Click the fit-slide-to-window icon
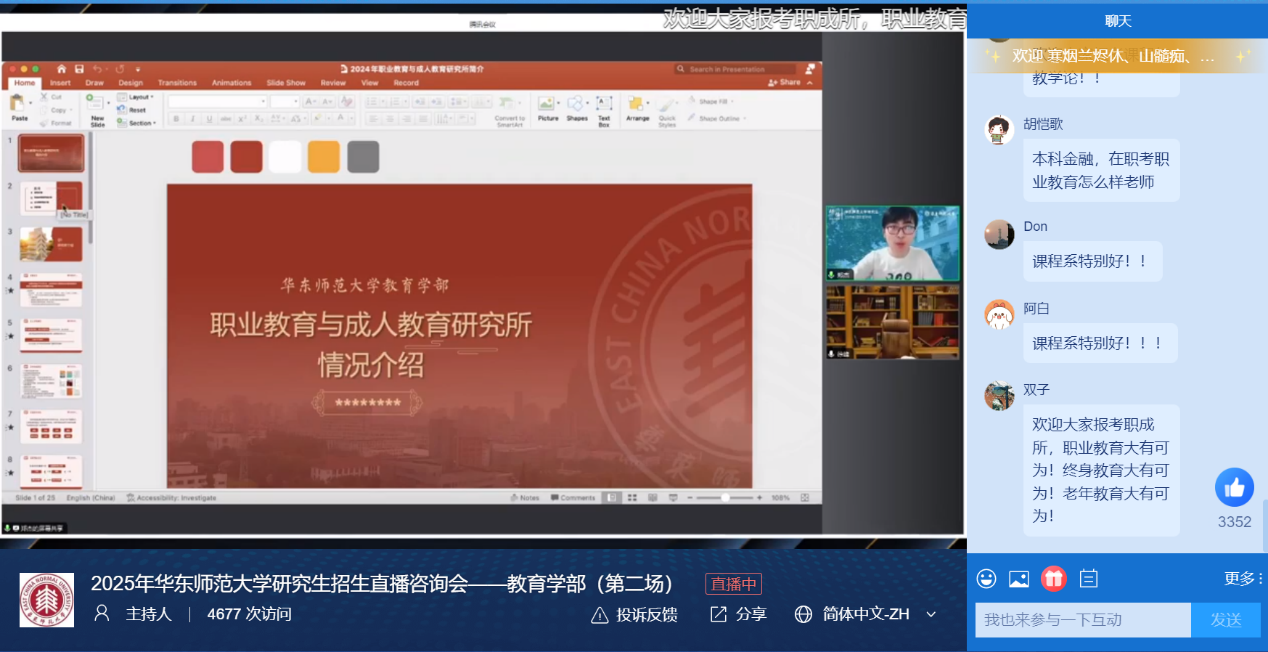 806,497
